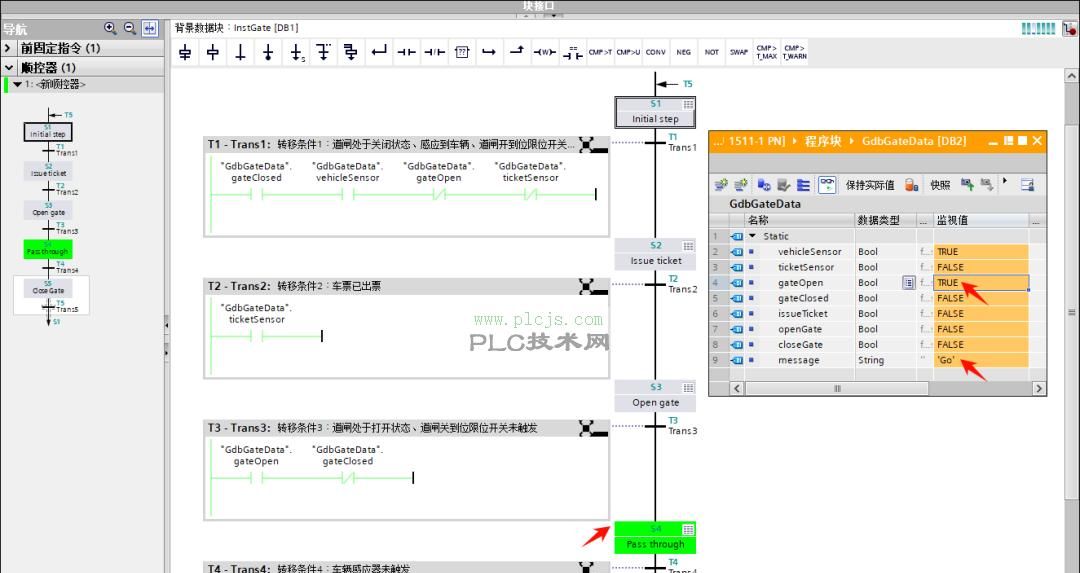This screenshot has width=1080, height=573.
Task: Insert step and transition from toolbar
Action: pos(185,52)
